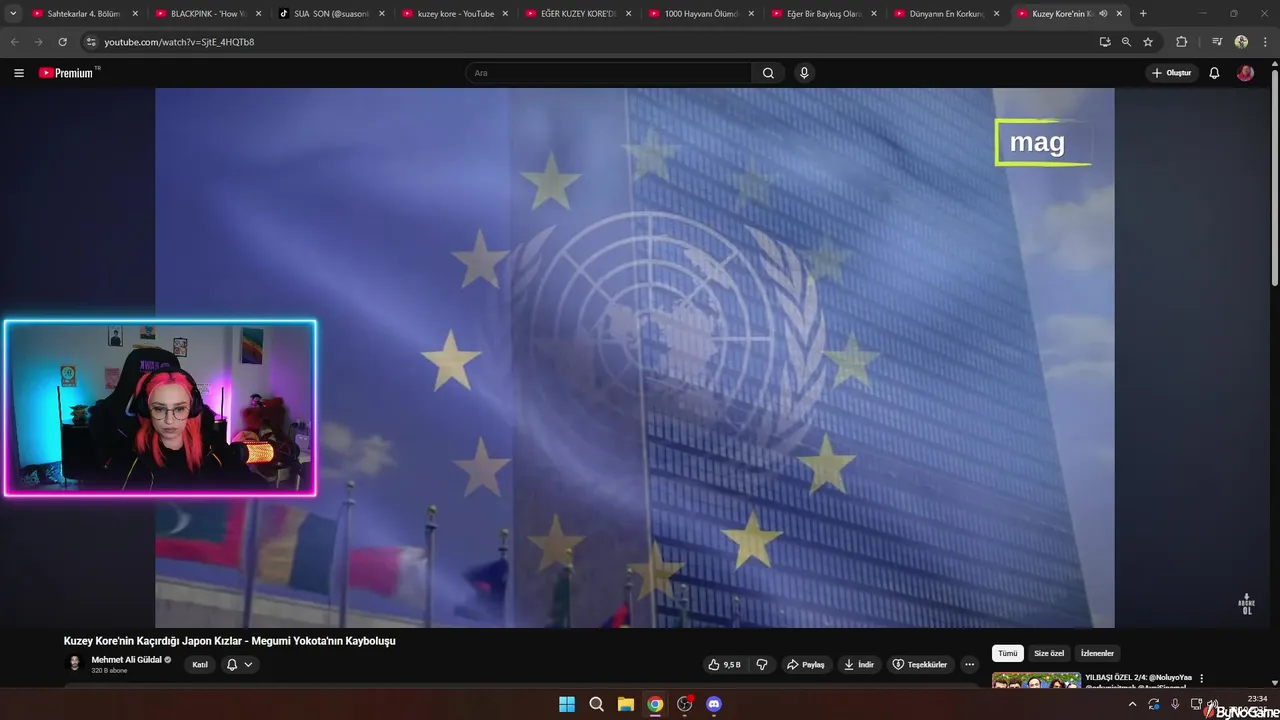Open the Extensions puzzle icon

coord(1181,42)
